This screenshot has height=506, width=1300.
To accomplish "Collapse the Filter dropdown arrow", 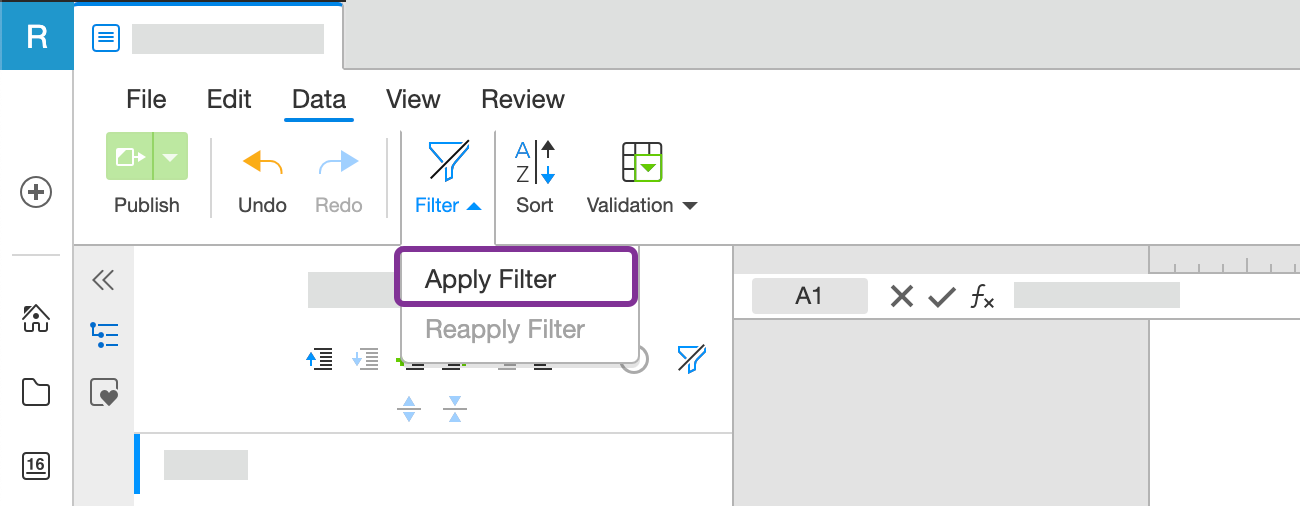I will (x=475, y=206).
